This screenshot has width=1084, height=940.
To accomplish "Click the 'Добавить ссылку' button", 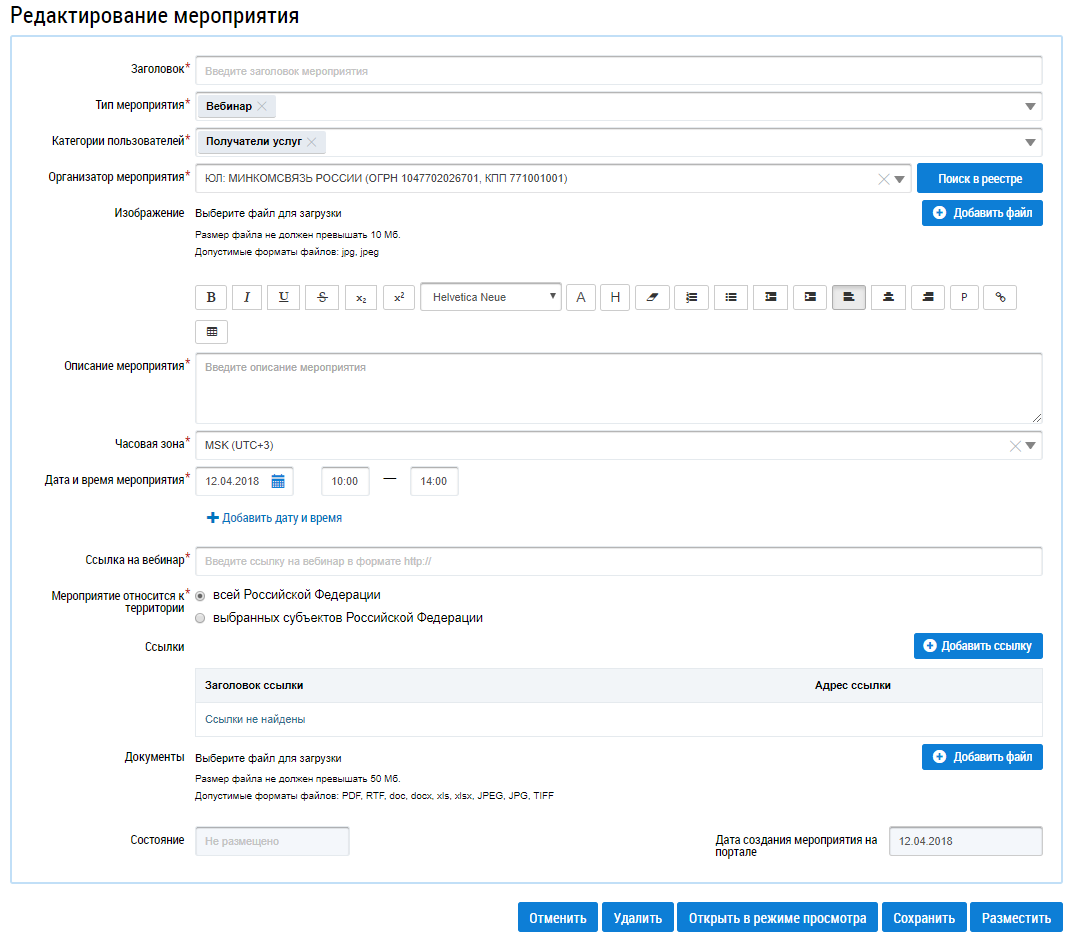I will point(978,646).
